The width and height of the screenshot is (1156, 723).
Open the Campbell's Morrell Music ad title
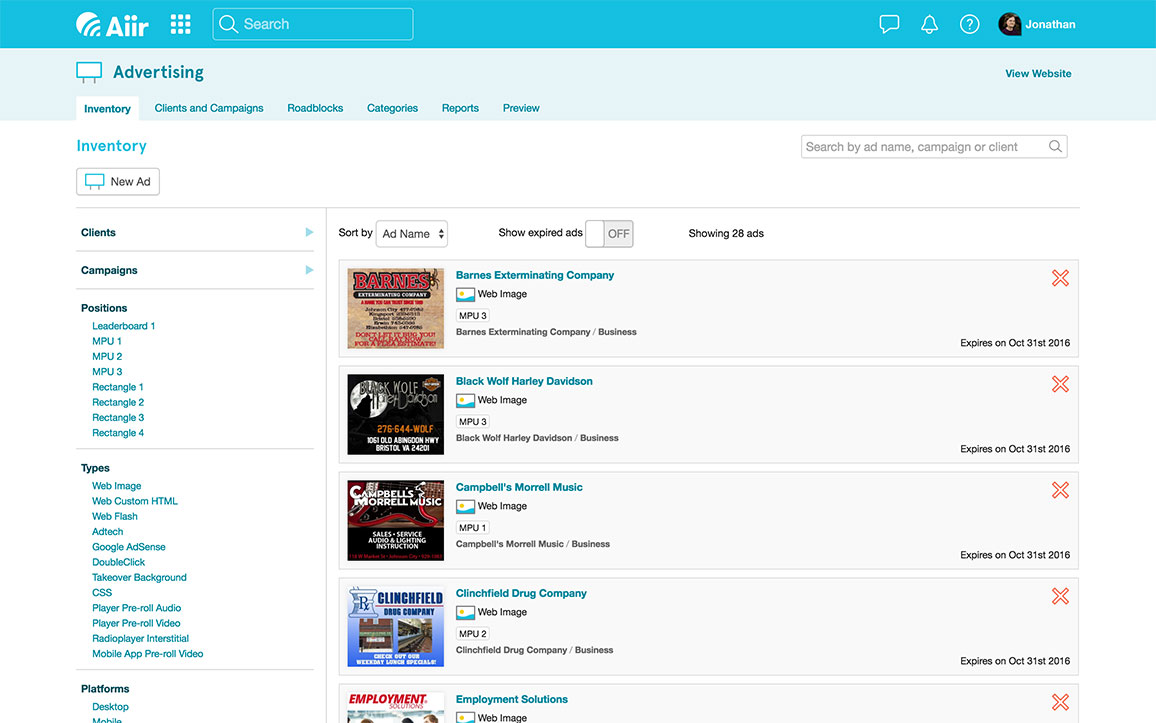519,487
